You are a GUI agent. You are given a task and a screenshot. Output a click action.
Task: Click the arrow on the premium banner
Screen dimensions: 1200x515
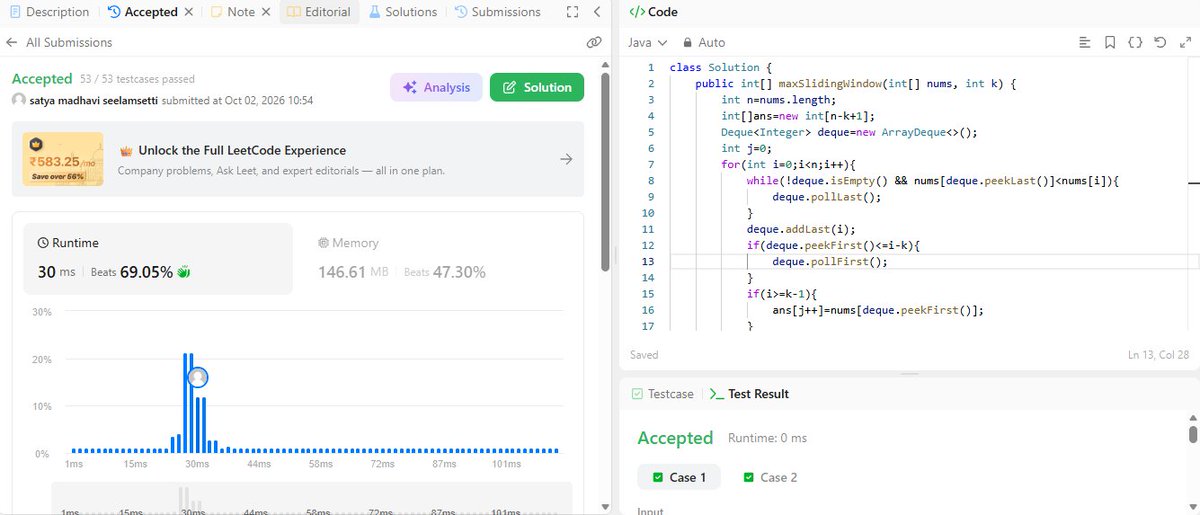pos(566,159)
